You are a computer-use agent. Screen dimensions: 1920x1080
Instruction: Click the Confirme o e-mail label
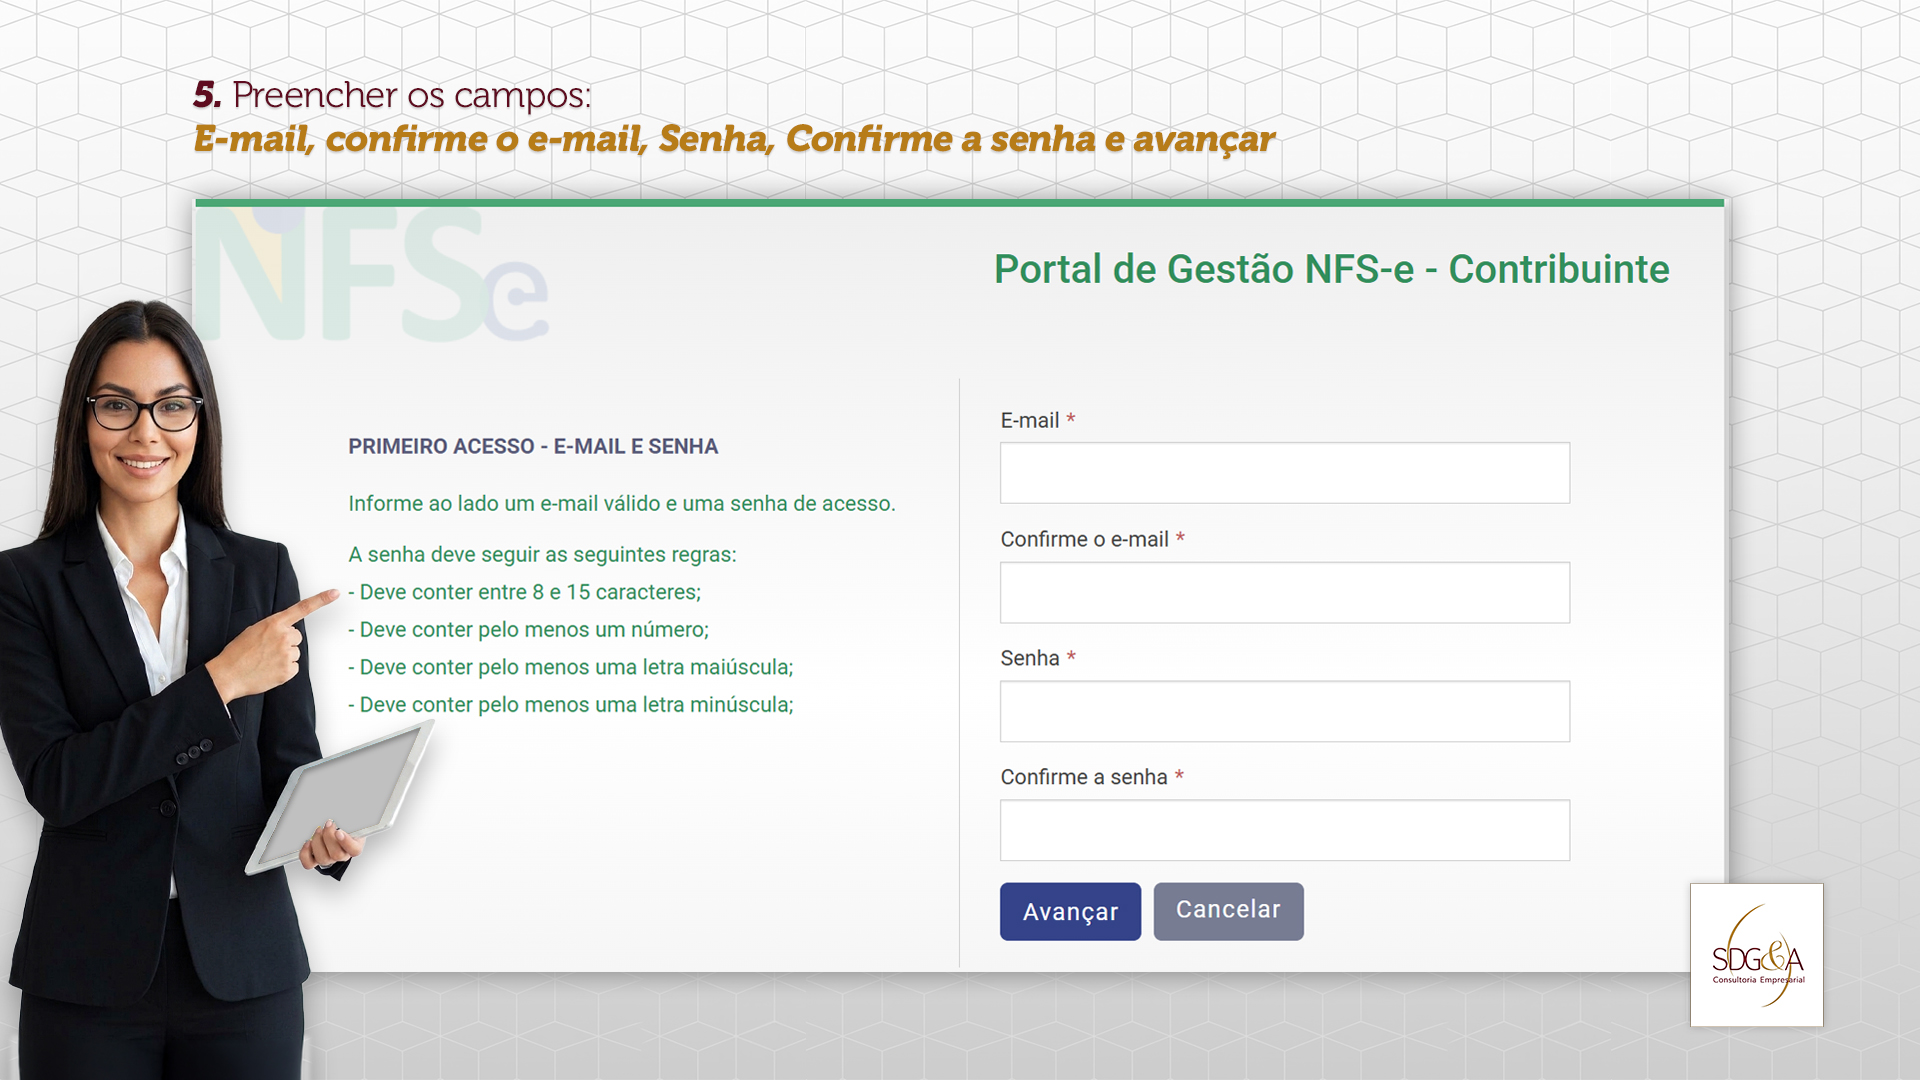pos(1084,539)
